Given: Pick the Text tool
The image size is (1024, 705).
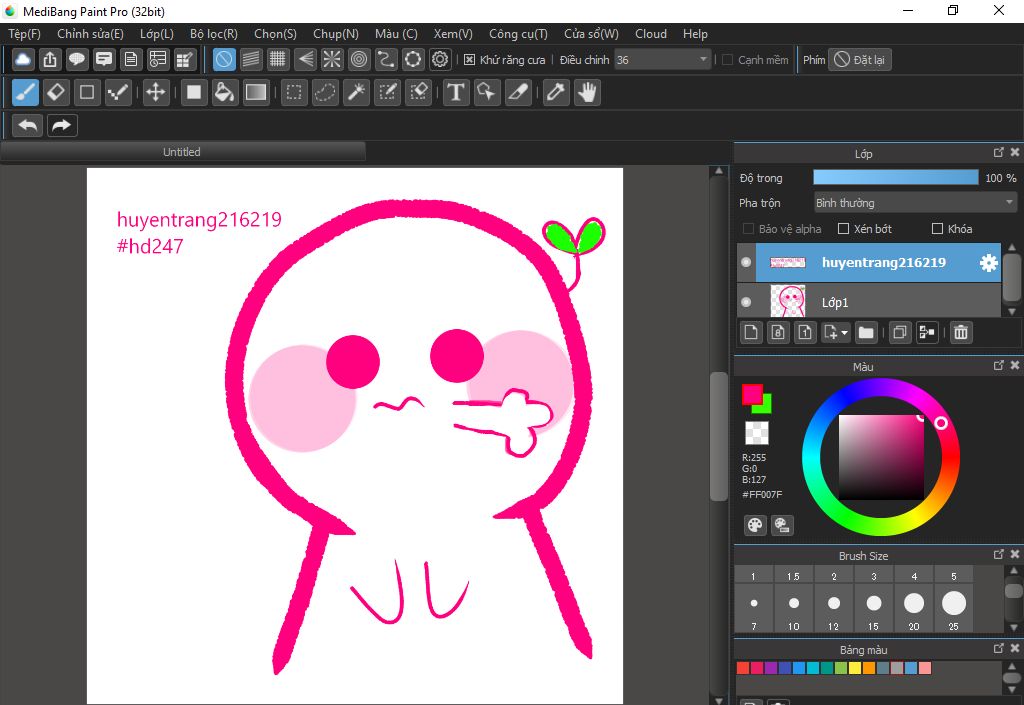Looking at the screenshot, I should click(x=456, y=93).
